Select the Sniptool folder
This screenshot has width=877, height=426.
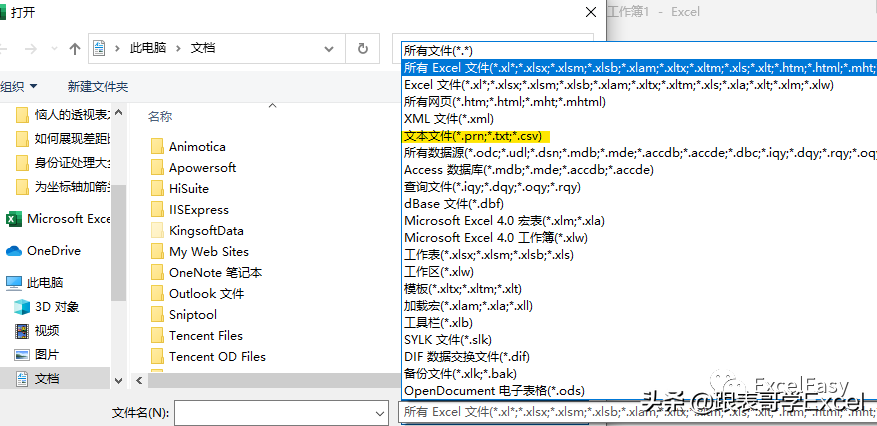[x=184, y=315]
